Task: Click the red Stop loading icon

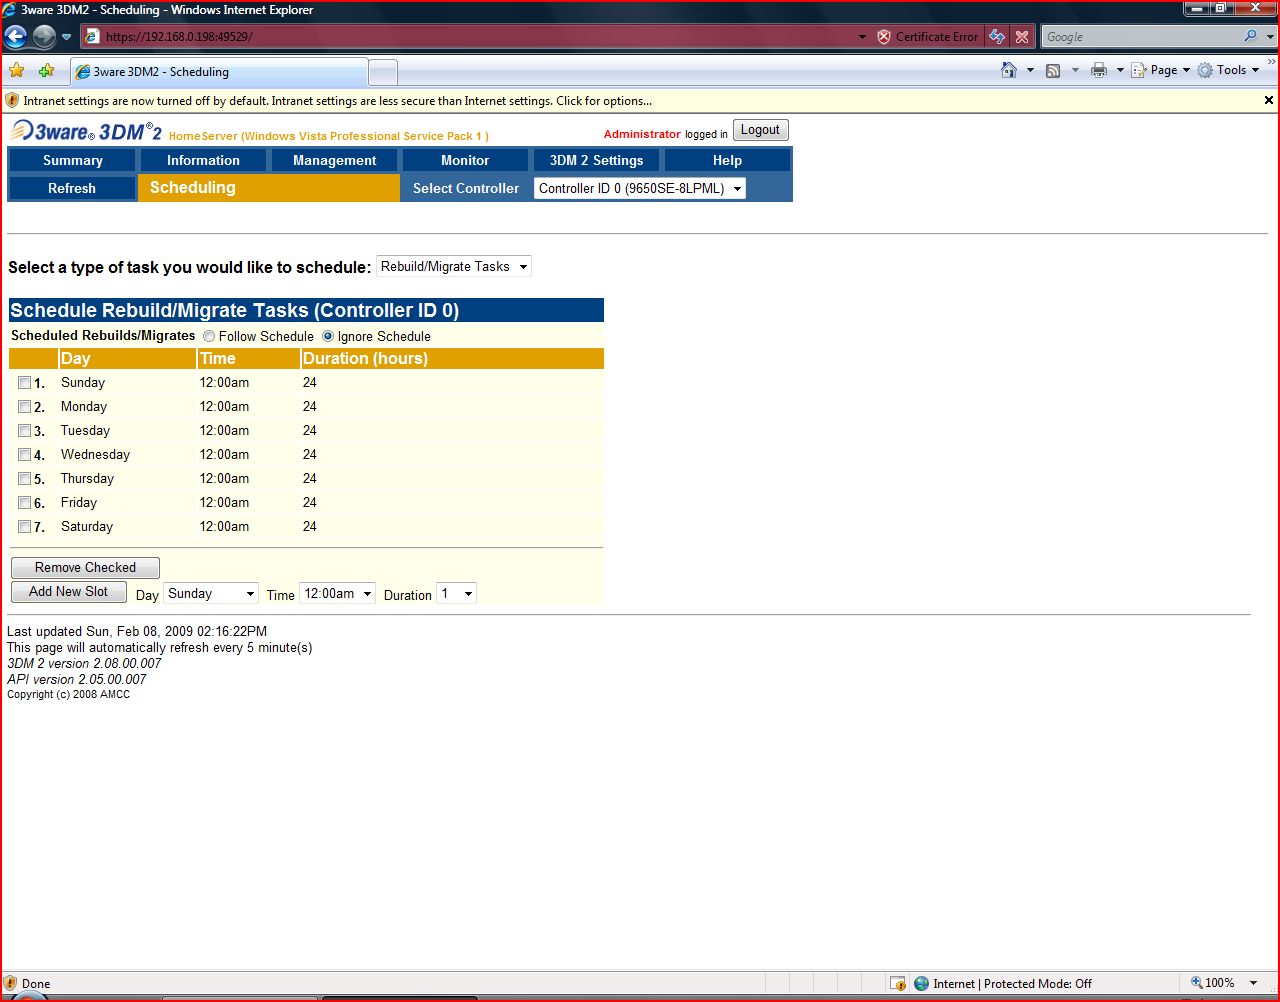Action: click(x=1022, y=37)
